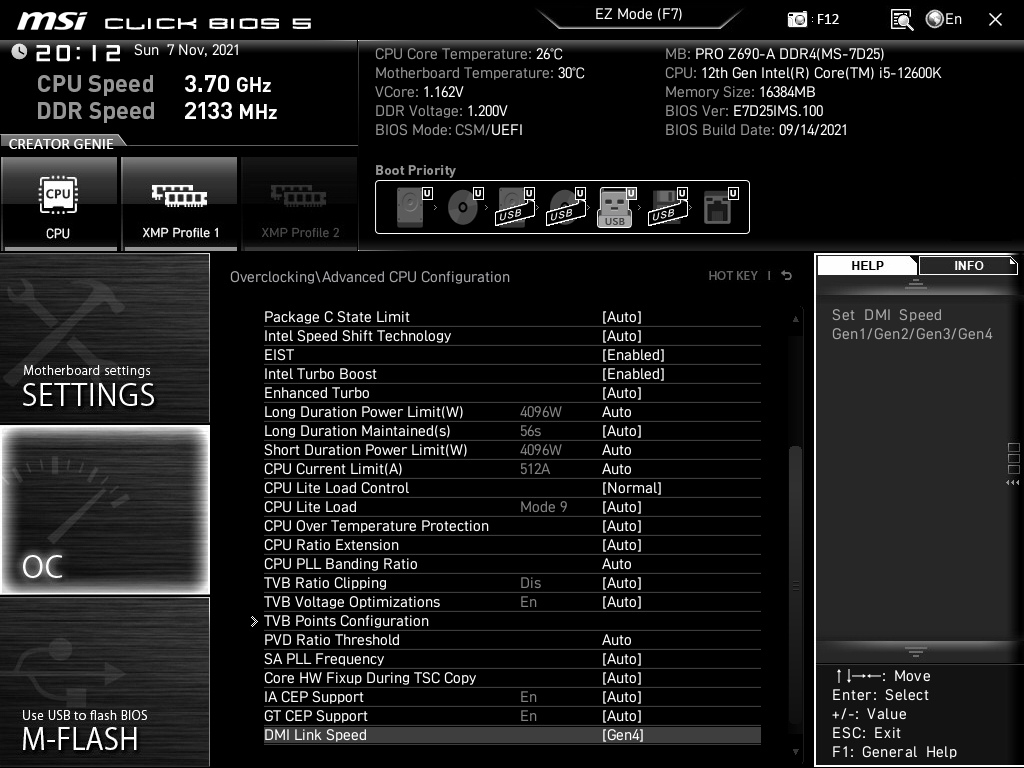Click scroll-up arrow of settings list
Screen dimensions: 1024x768
795,319
